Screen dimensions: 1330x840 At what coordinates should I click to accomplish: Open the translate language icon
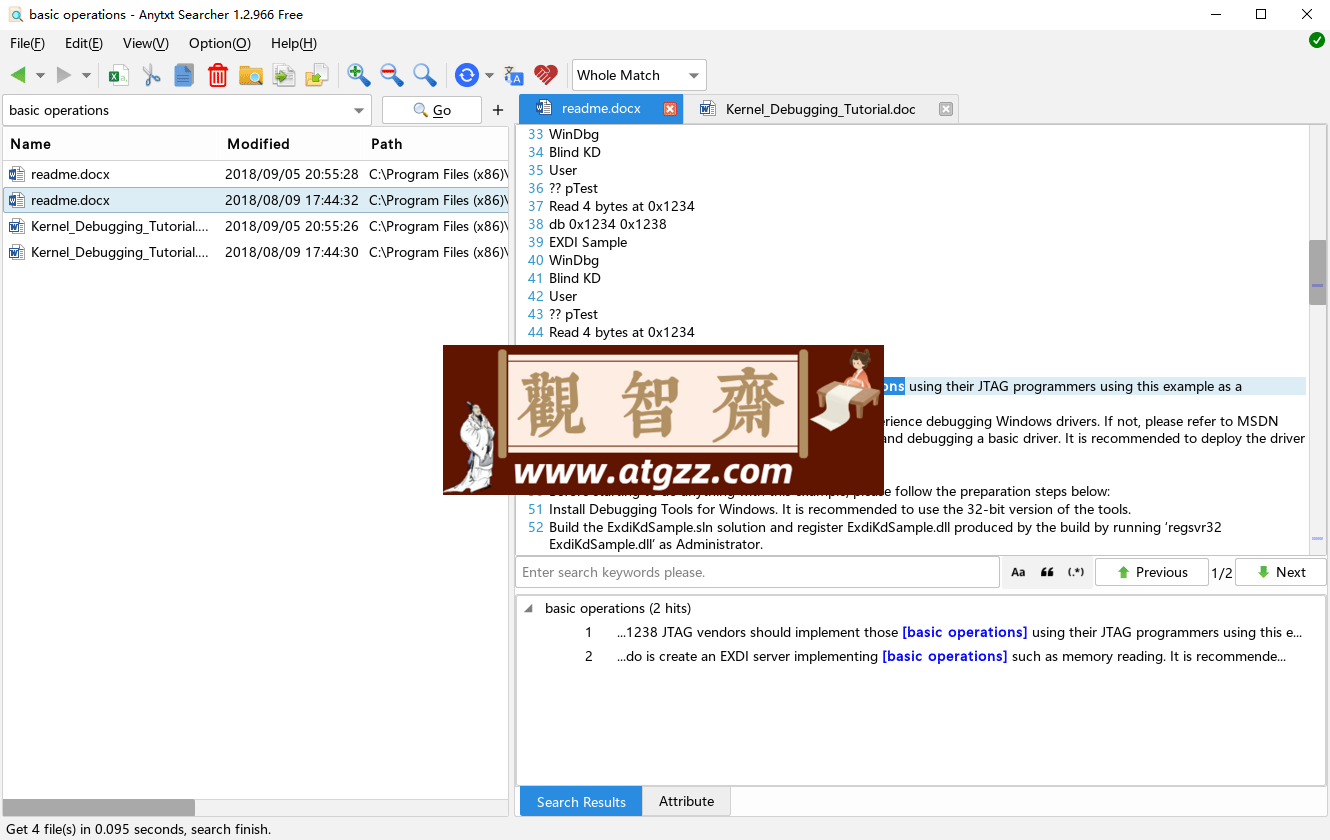(x=514, y=75)
